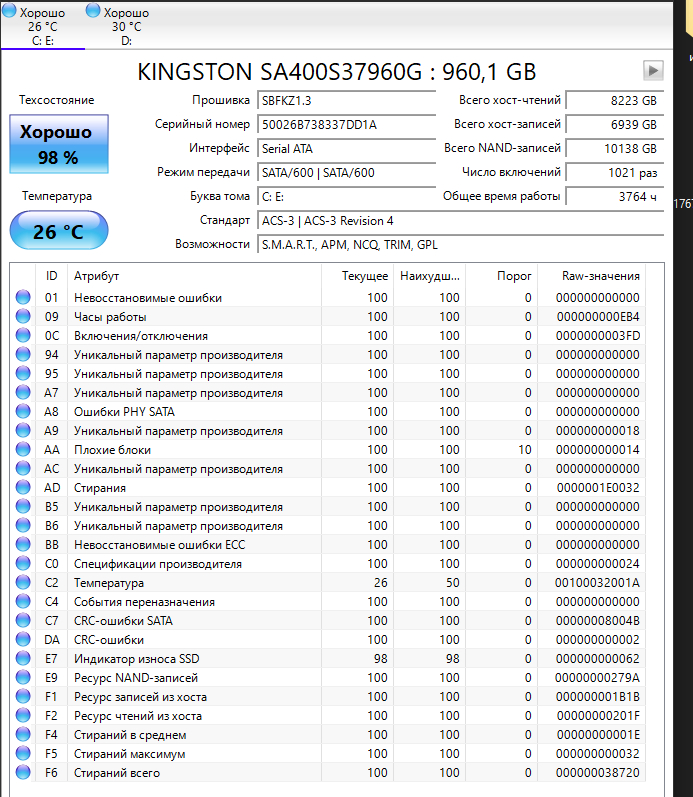Click the status orb for Стираний в среднем
The width and height of the screenshot is (693, 797).
click(23, 734)
